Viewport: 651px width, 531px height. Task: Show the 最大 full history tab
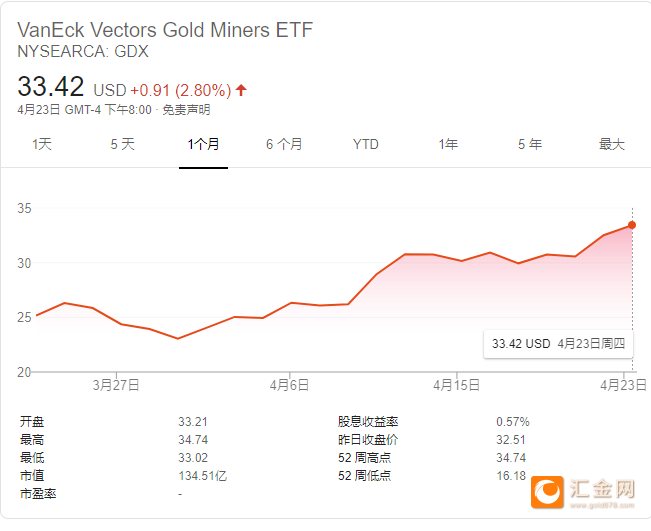click(611, 144)
